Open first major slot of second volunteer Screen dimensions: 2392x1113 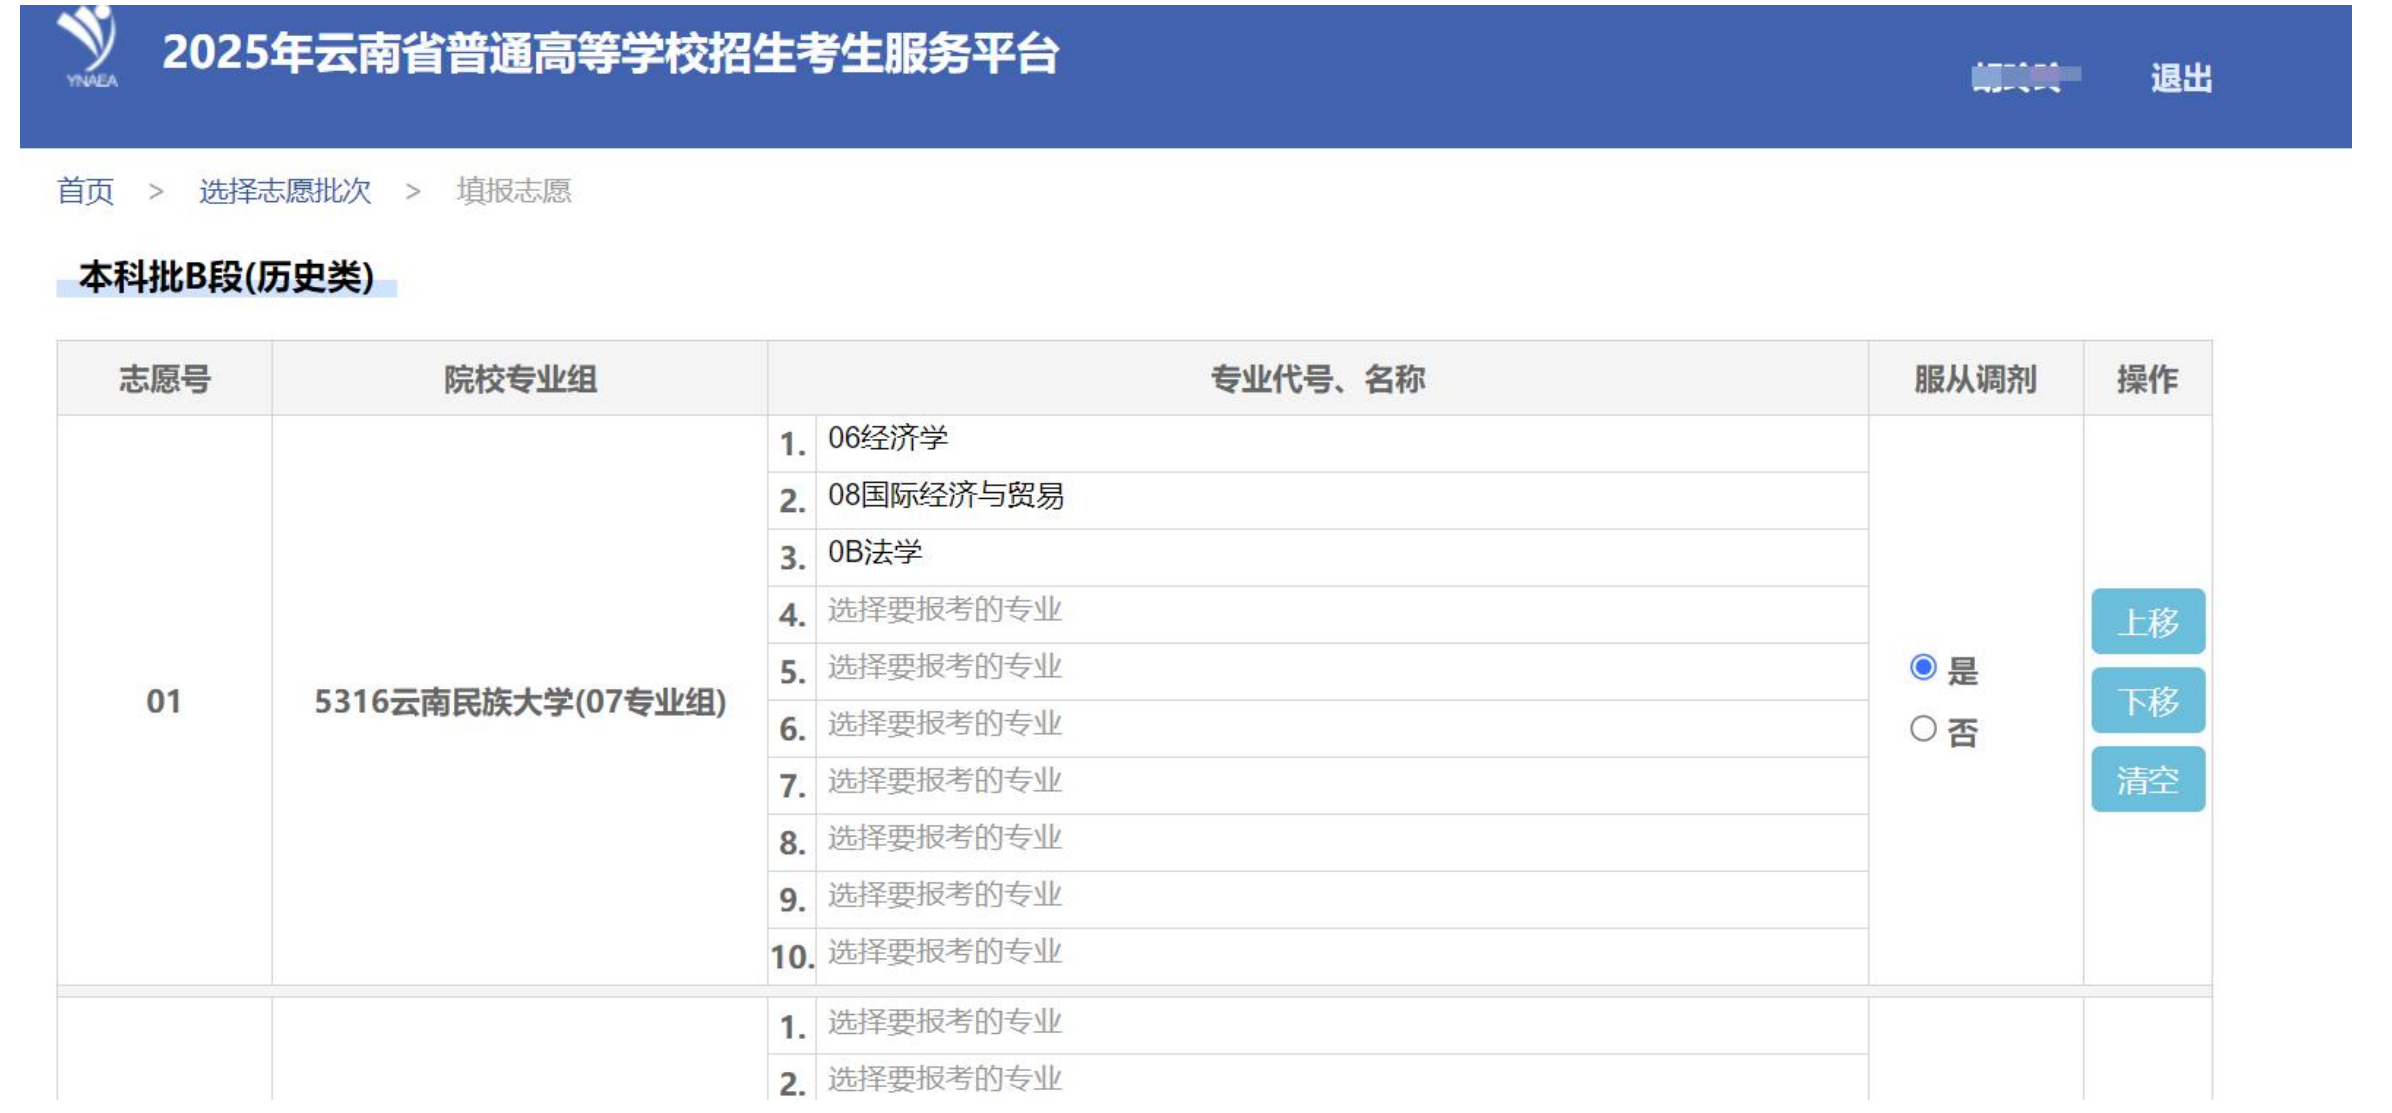pos(1340,1024)
